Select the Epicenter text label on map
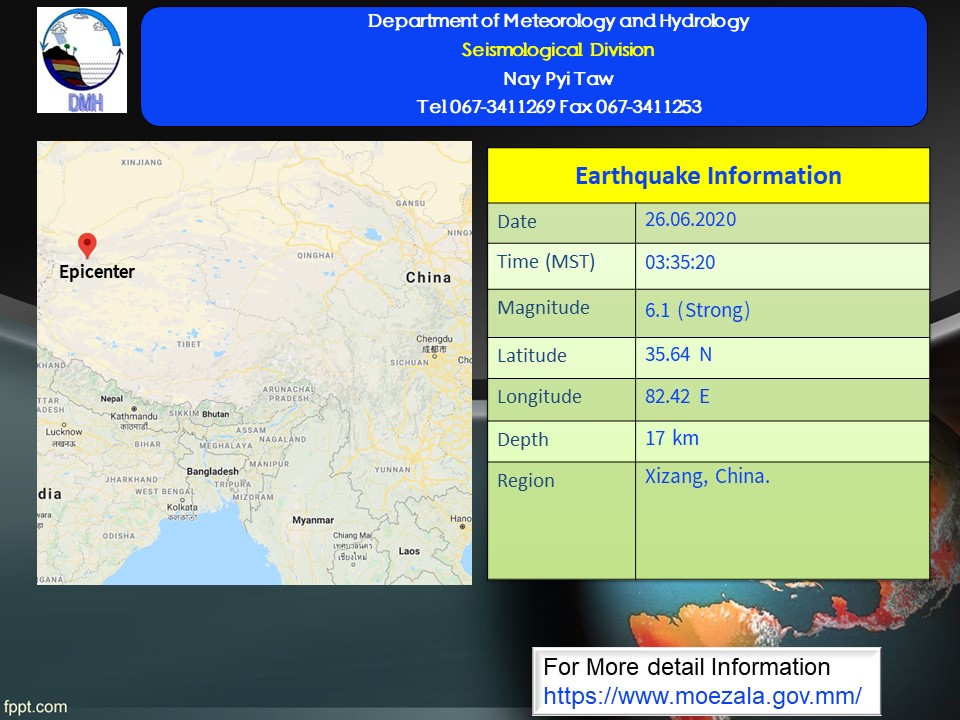The image size is (960, 720). point(96,272)
